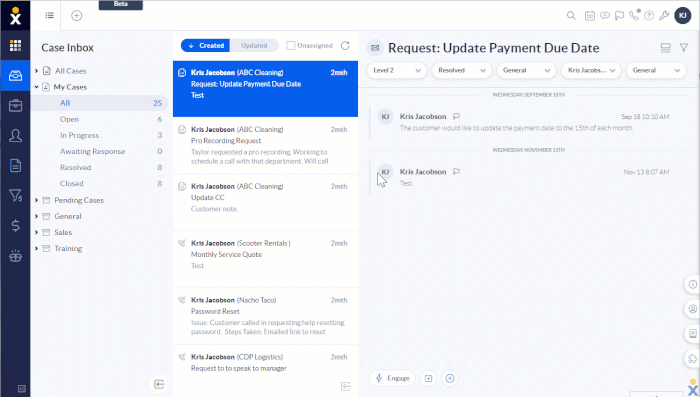Refresh the case list
The height and width of the screenshot is (397, 700).
pos(345,46)
